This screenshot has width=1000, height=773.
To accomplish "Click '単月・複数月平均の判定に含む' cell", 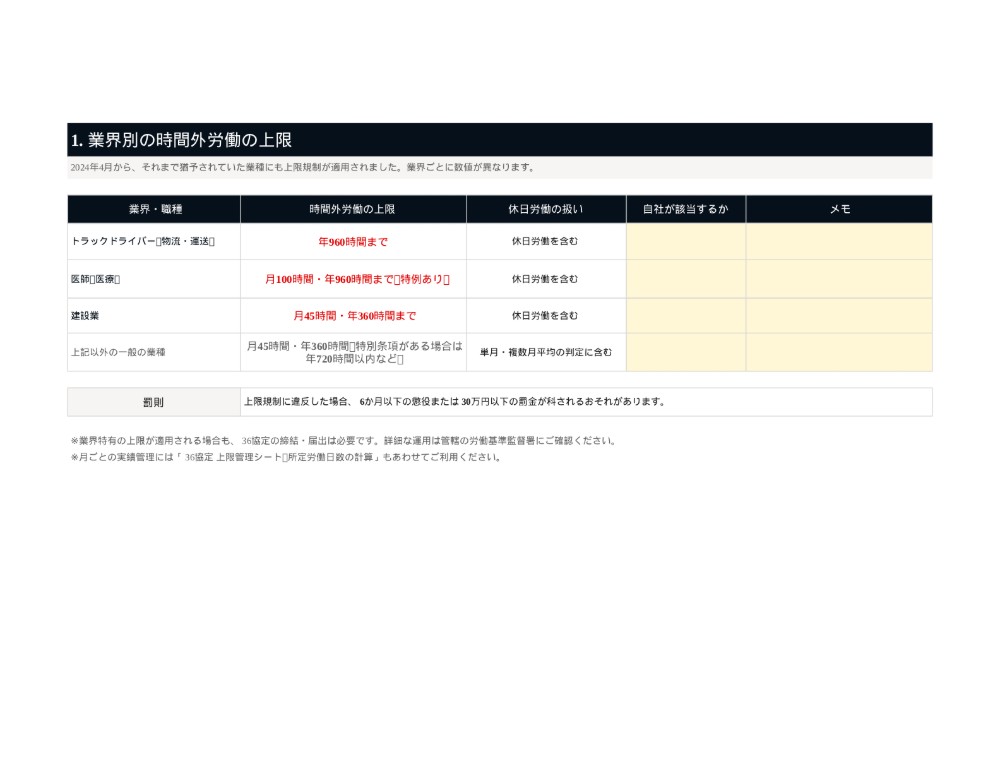I will 546,352.
